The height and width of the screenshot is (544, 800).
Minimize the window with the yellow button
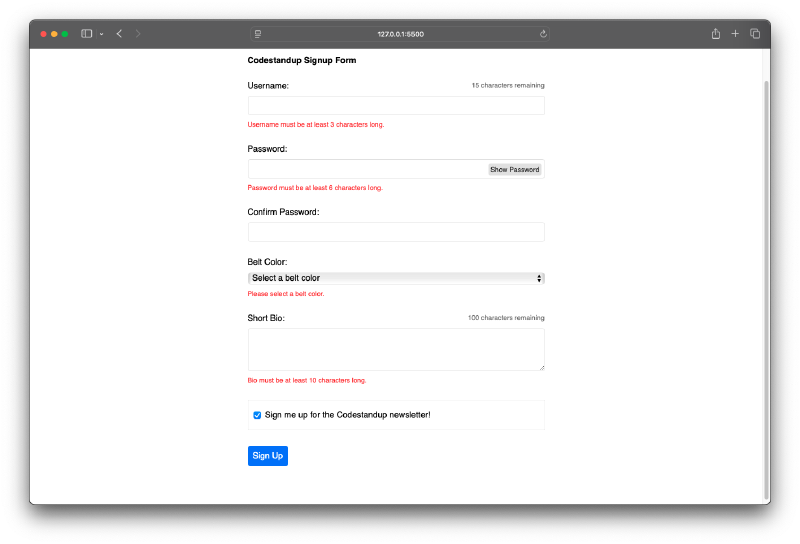click(x=54, y=34)
